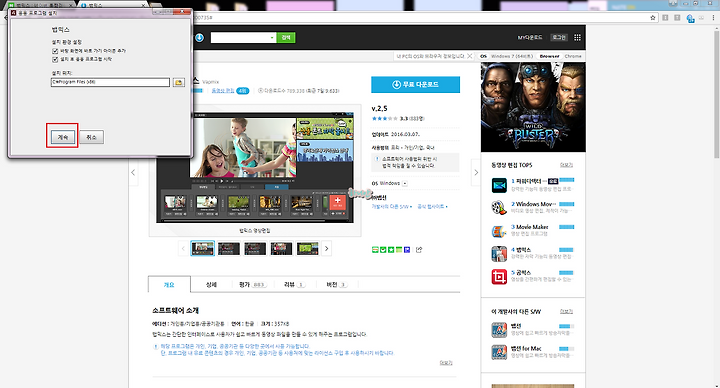Open the apps grid icon in header
720x388 pixels.
point(577,38)
